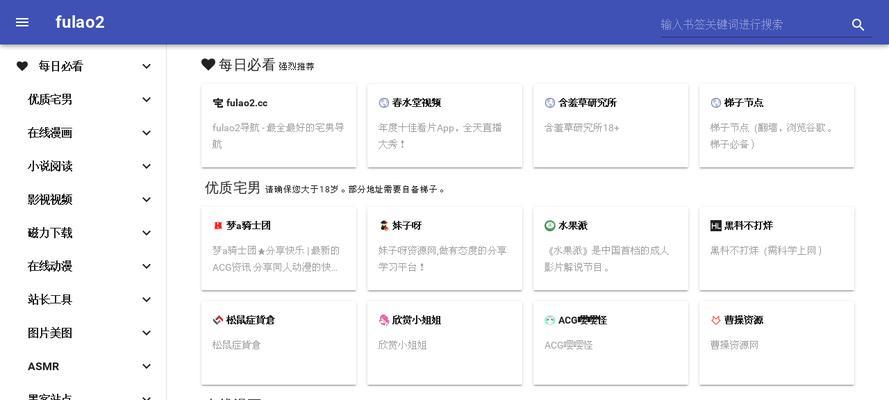Click the fulao2 site title

pos(80,22)
